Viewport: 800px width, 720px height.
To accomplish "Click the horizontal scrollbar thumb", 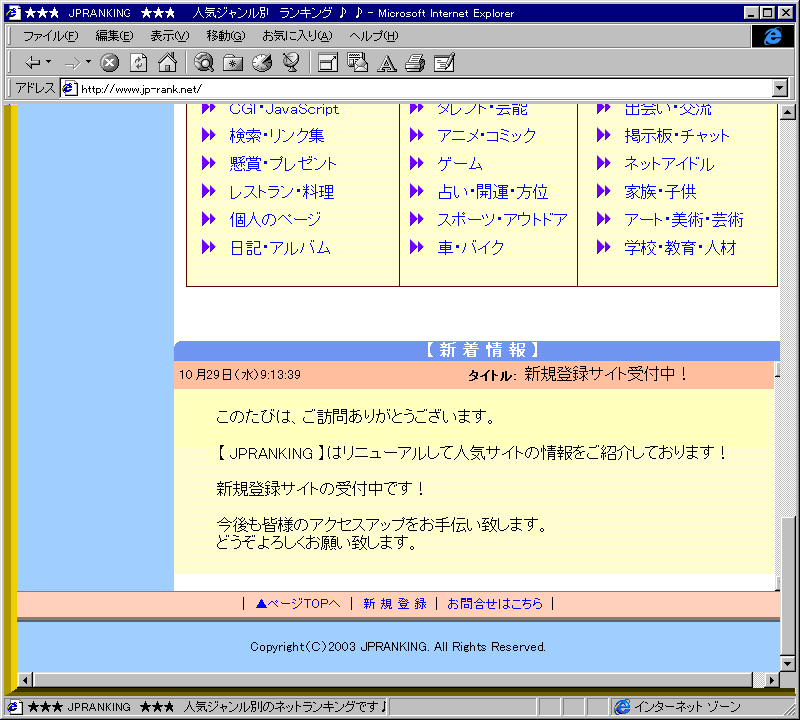I will click(x=393, y=680).
